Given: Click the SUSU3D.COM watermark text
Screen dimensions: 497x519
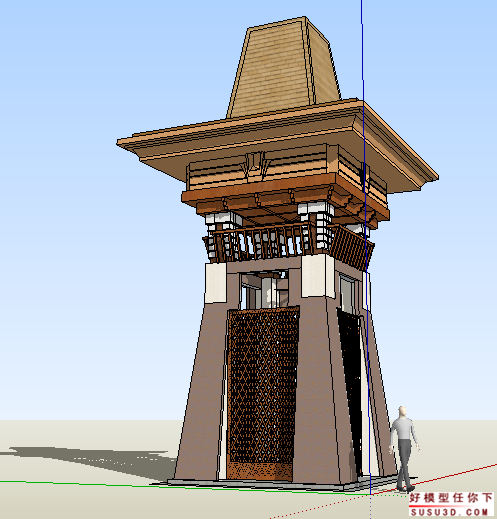Looking at the screenshot, I should coord(449,512).
